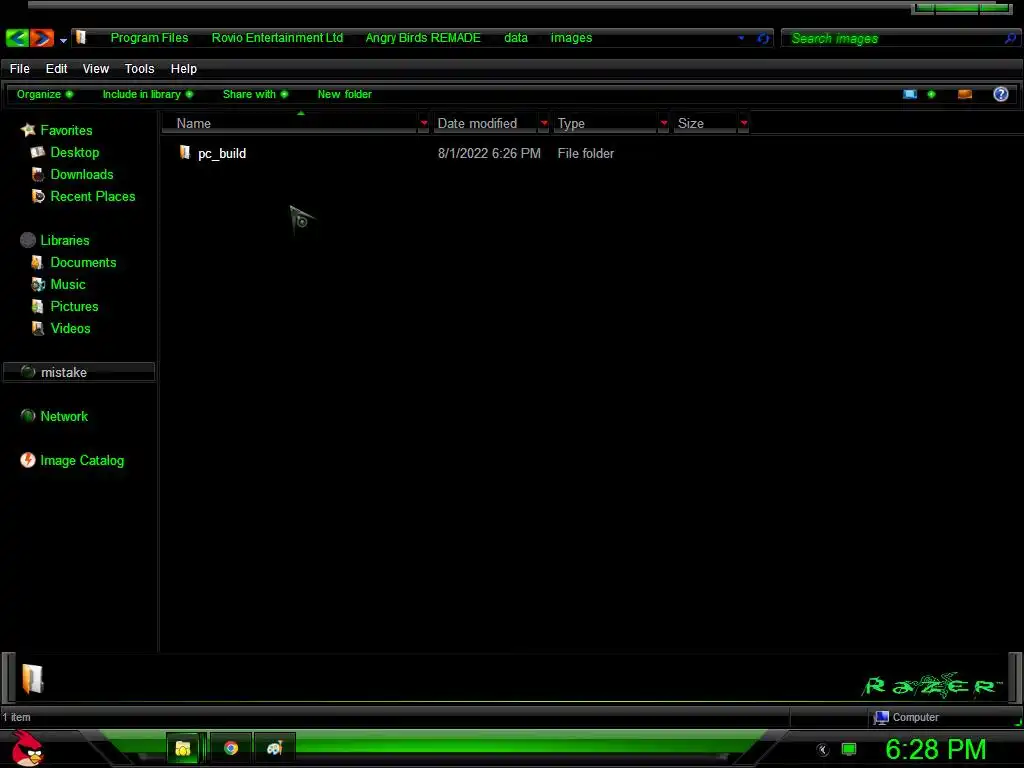The image size is (1024, 768).
Task: Open Start menu with Angry Birds orb
Action: [x=27, y=749]
